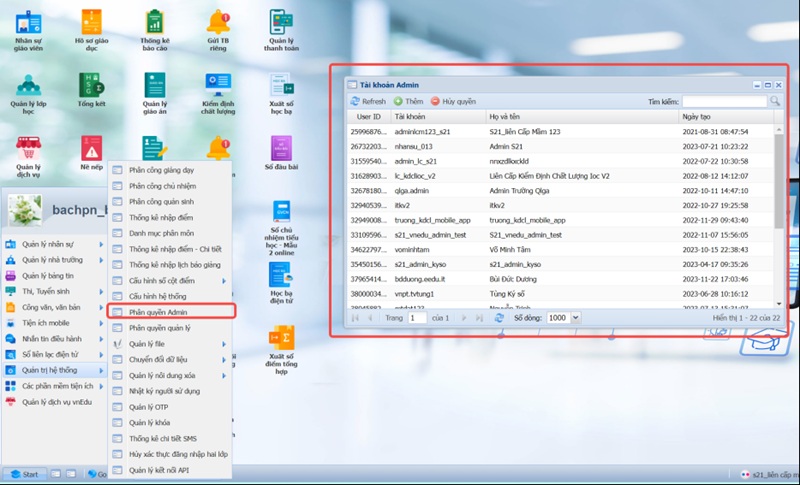Open Xuất sổ điểm tổng hợp icon

tap(281, 350)
